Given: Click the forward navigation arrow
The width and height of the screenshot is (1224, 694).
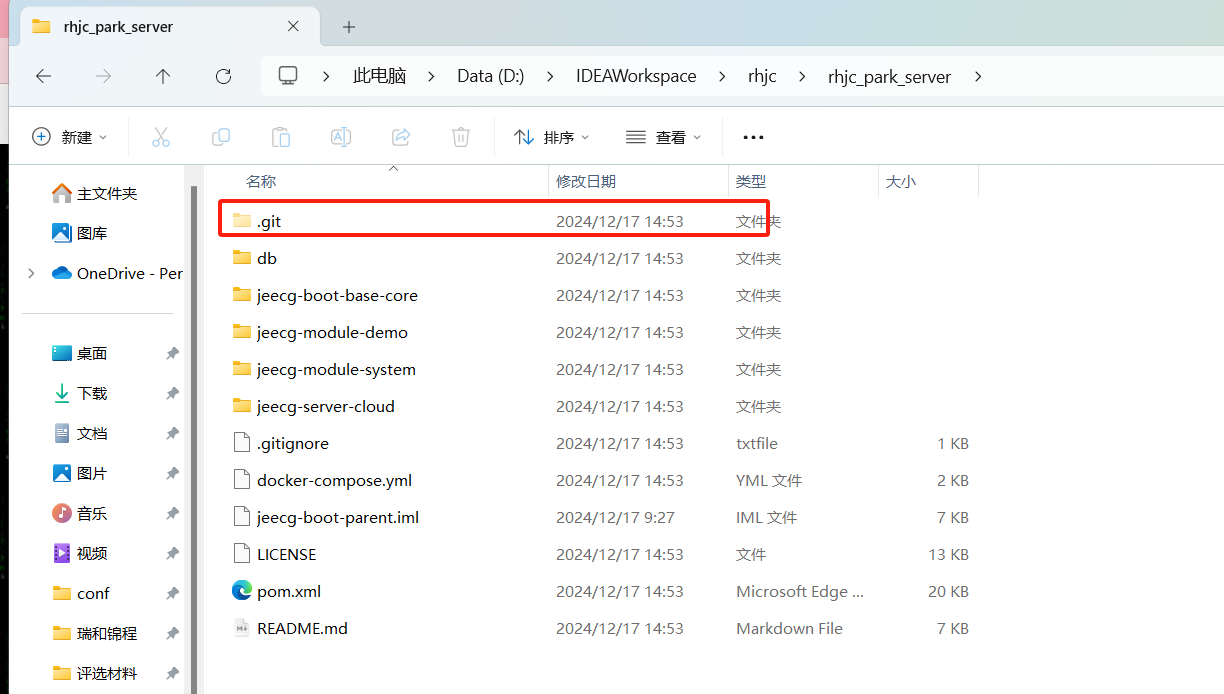Looking at the screenshot, I should click(103, 76).
